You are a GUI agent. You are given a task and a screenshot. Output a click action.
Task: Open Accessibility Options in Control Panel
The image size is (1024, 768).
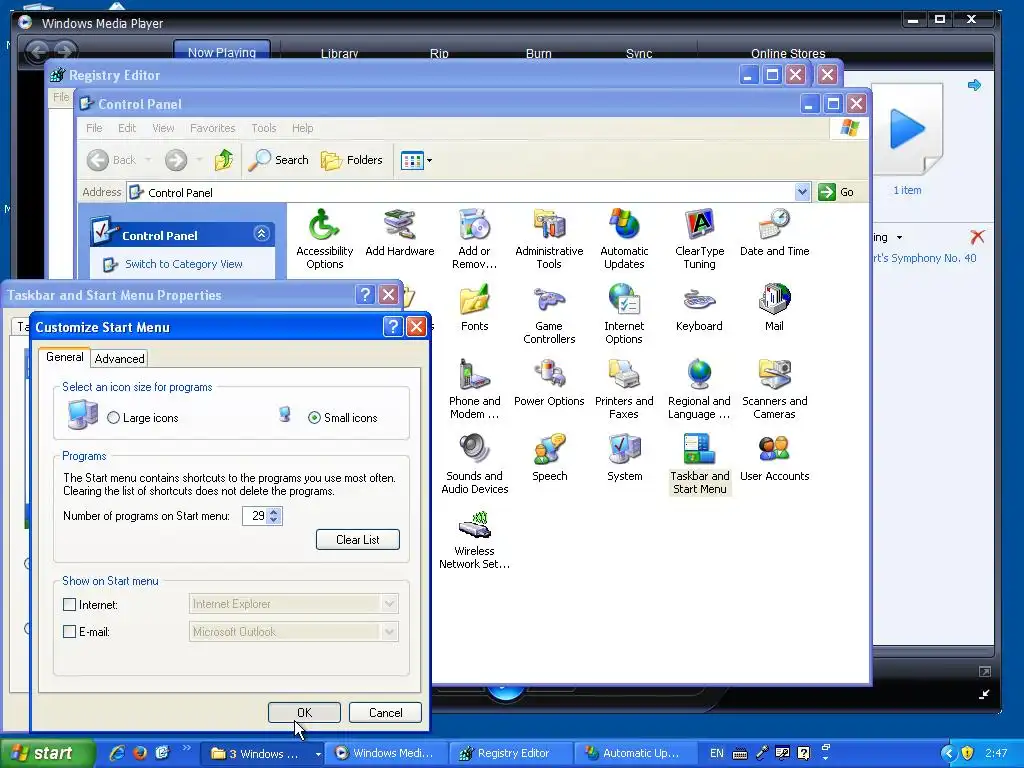325,239
